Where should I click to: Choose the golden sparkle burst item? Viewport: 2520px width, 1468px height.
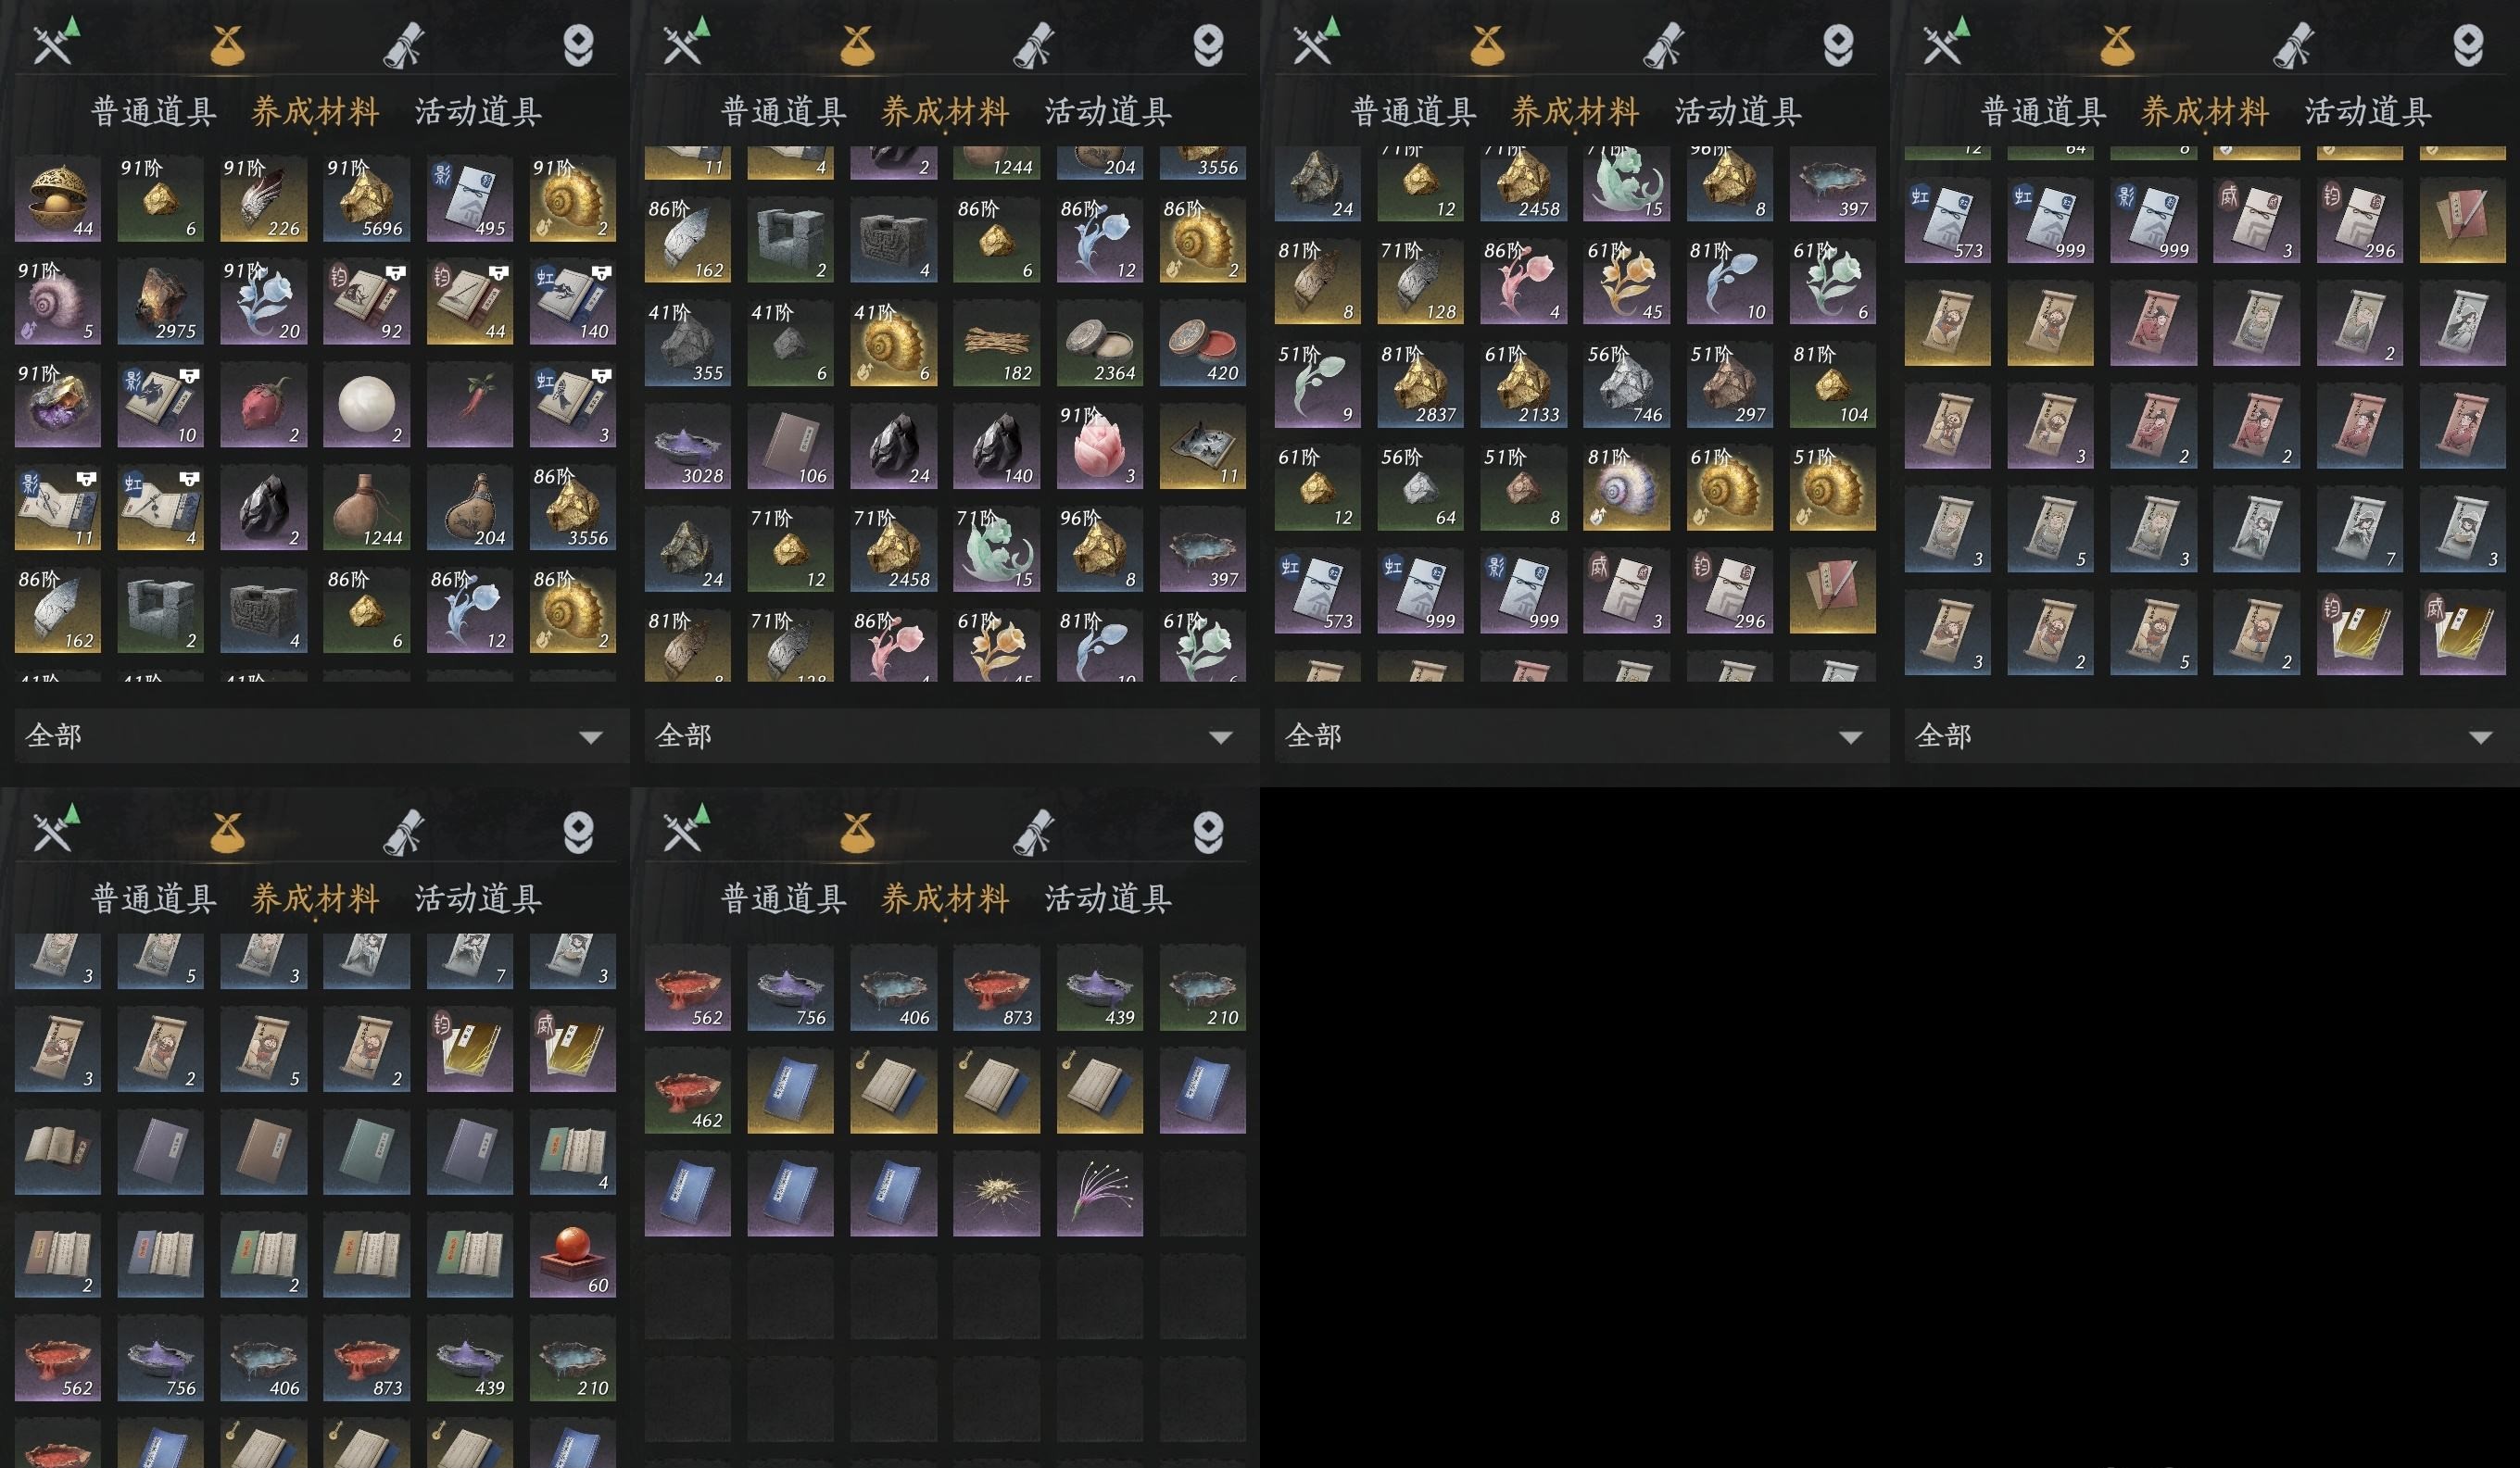996,1193
